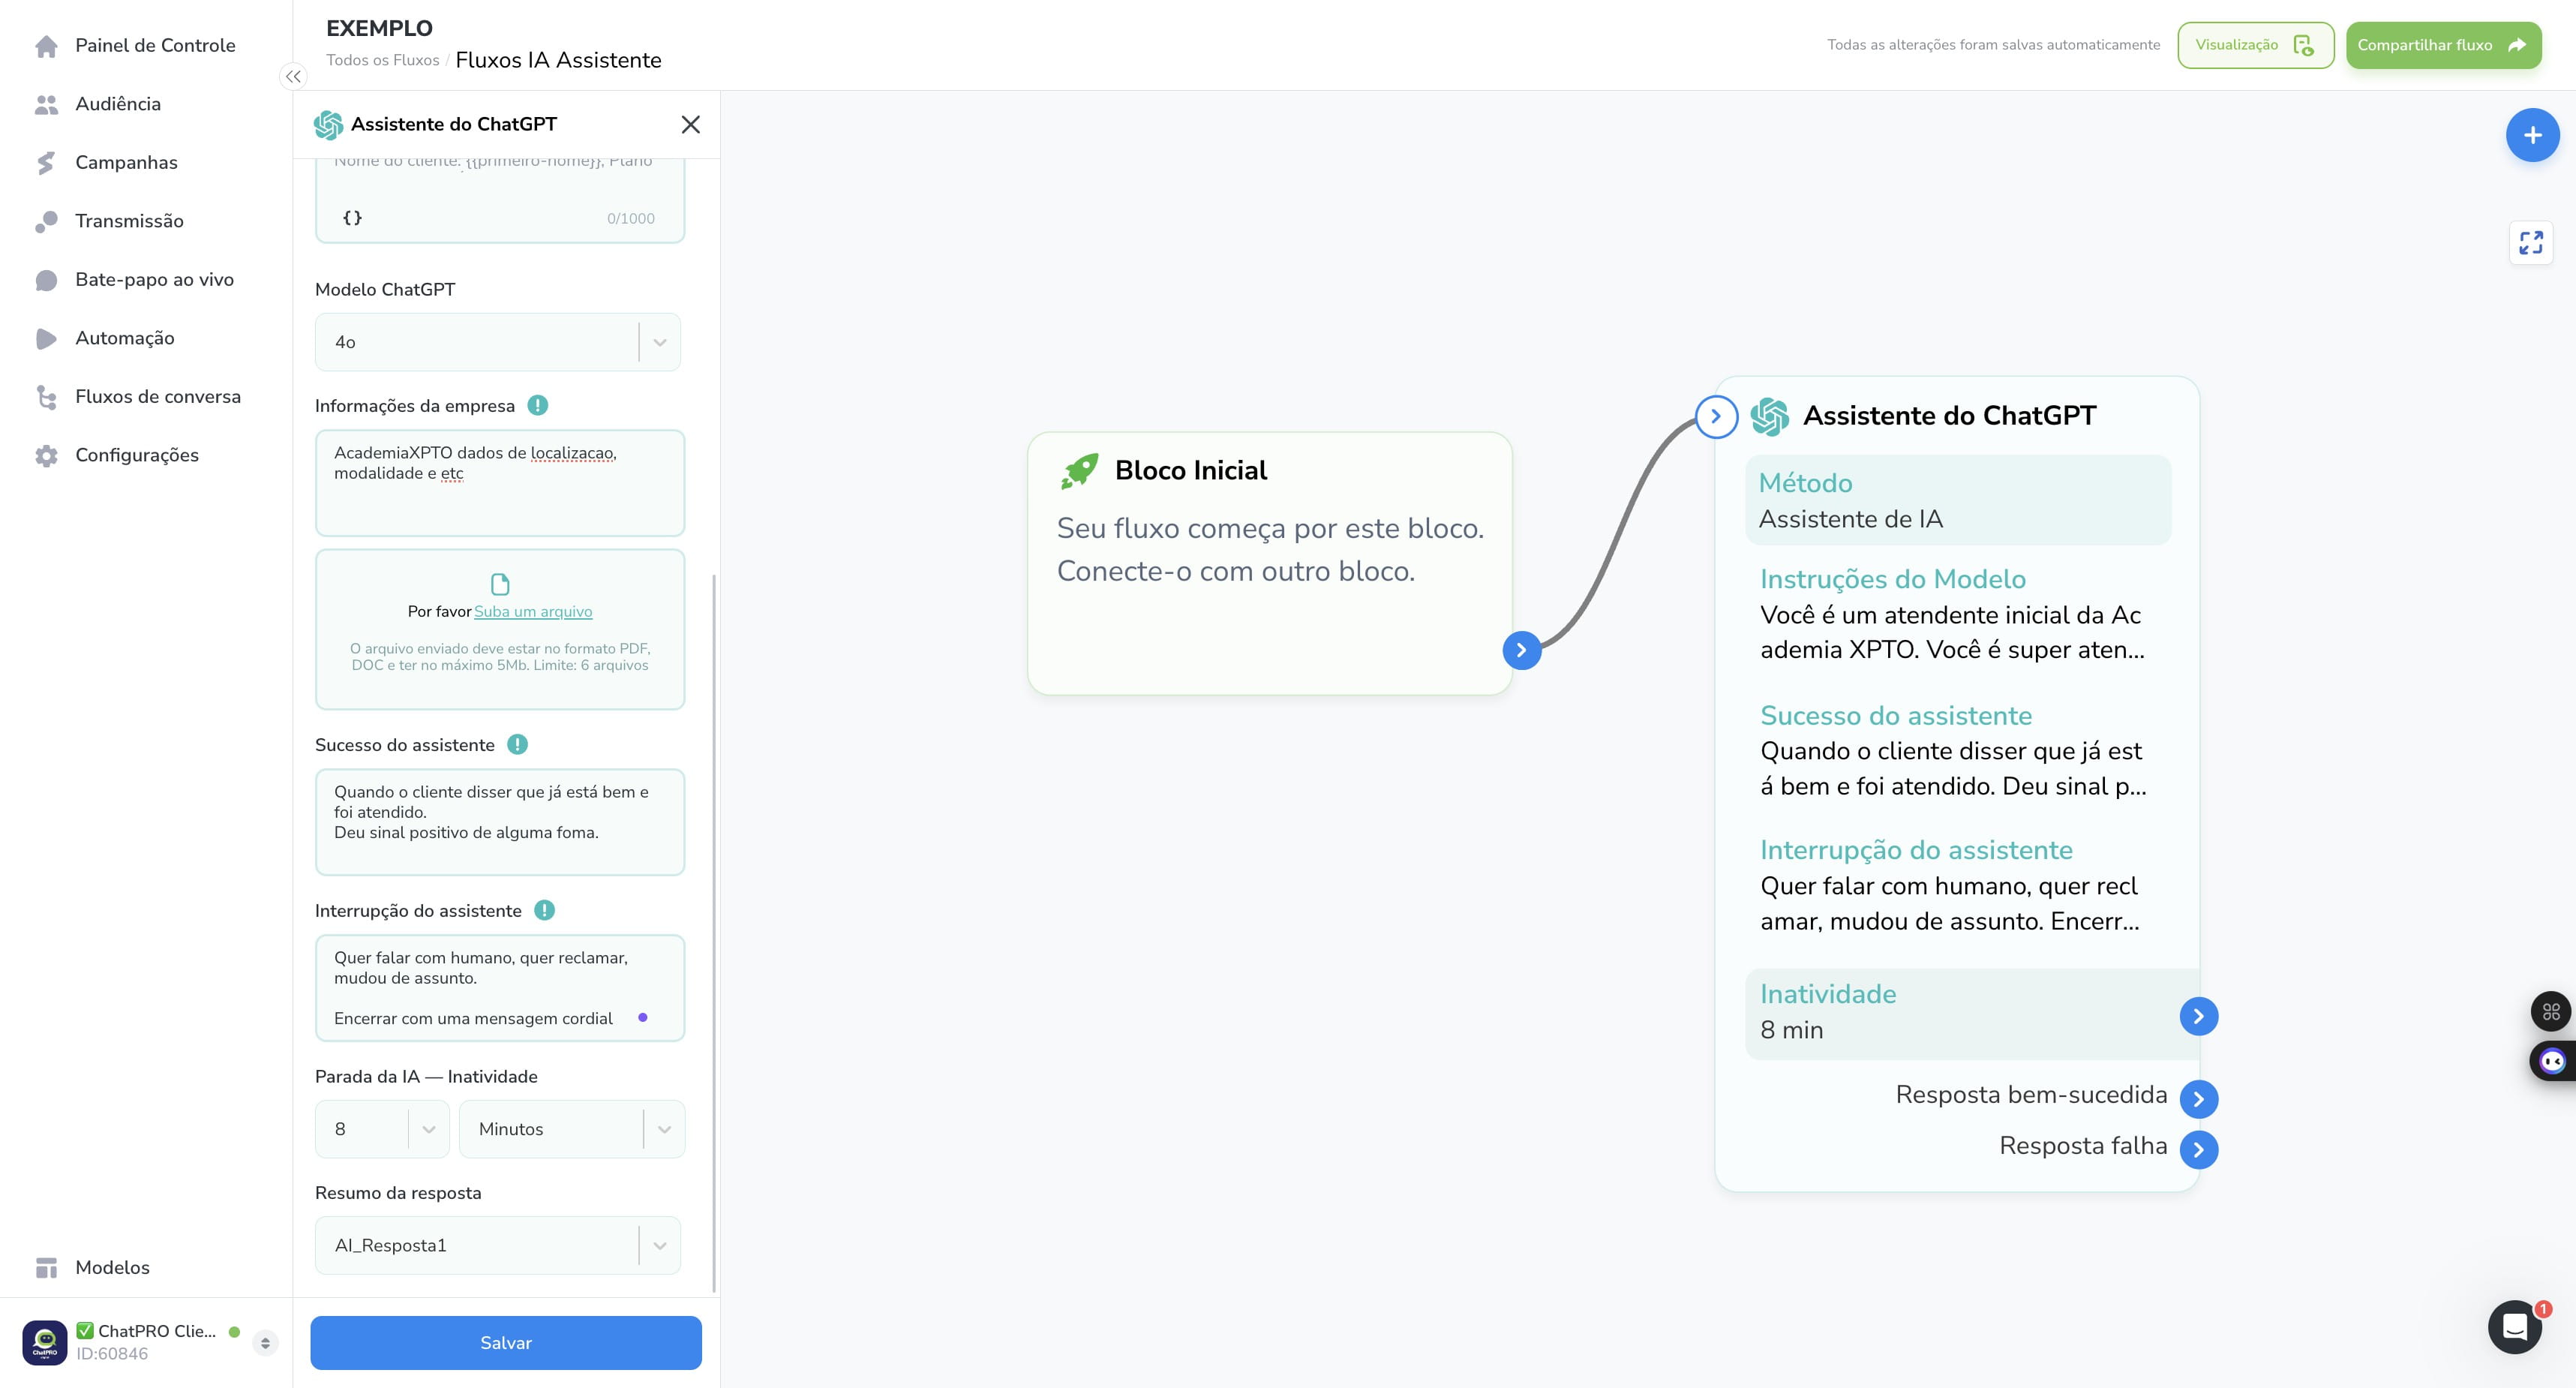Screen dimensions: 2576x1388
Task: Click the side panel vertical scrollbar
Action: 714,932
